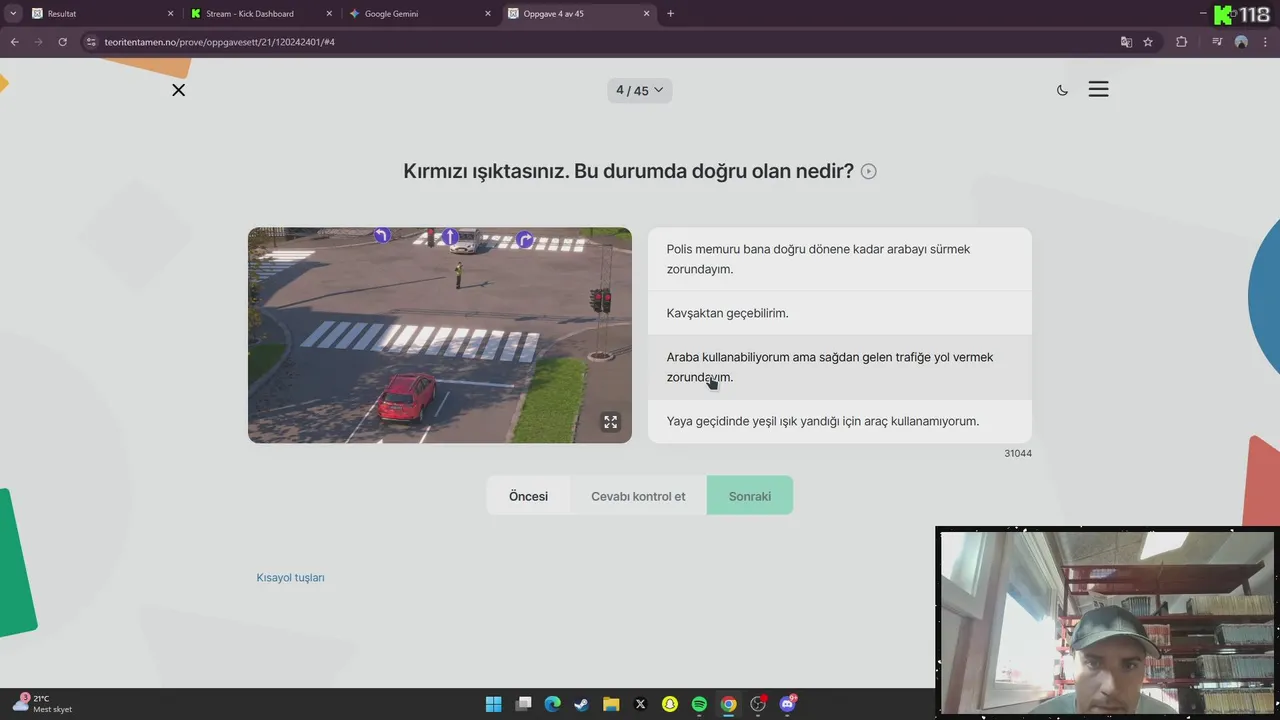Click the address bar URL
The width and height of the screenshot is (1280, 720).
(219, 42)
